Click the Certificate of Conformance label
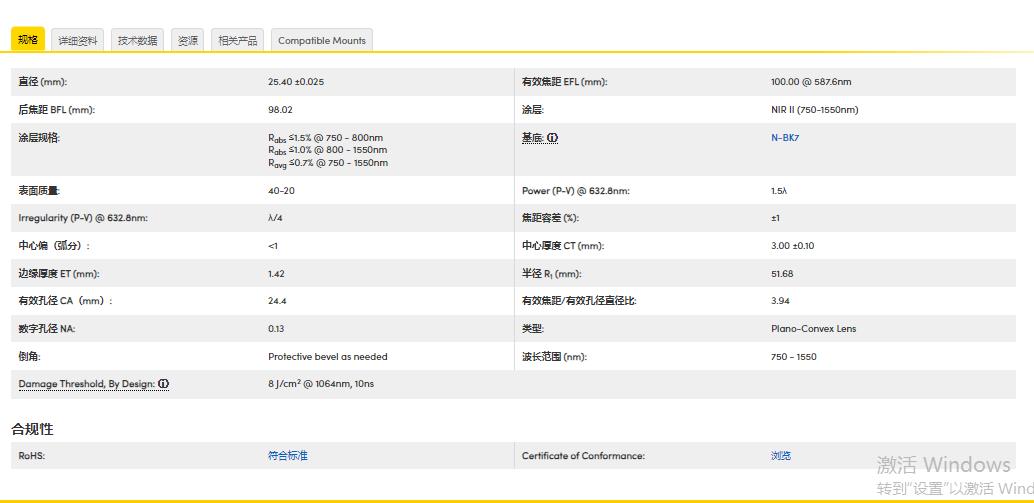Viewport: 1034px width, 503px height. click(583, 456)
